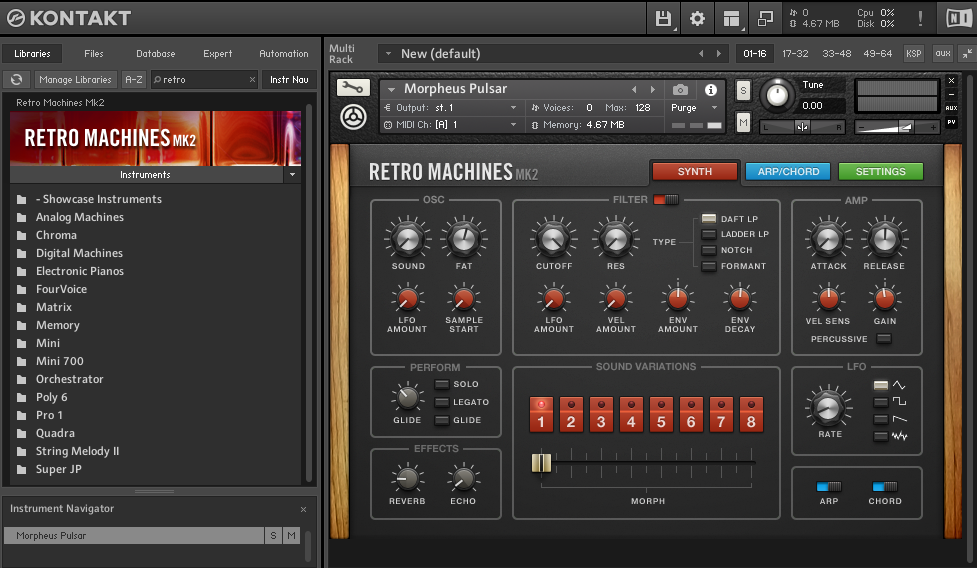Screen dimensions: 977x568
Task: Enable LEGATO in Perform section
Action: pyautogui.click(x=442, y=402)
